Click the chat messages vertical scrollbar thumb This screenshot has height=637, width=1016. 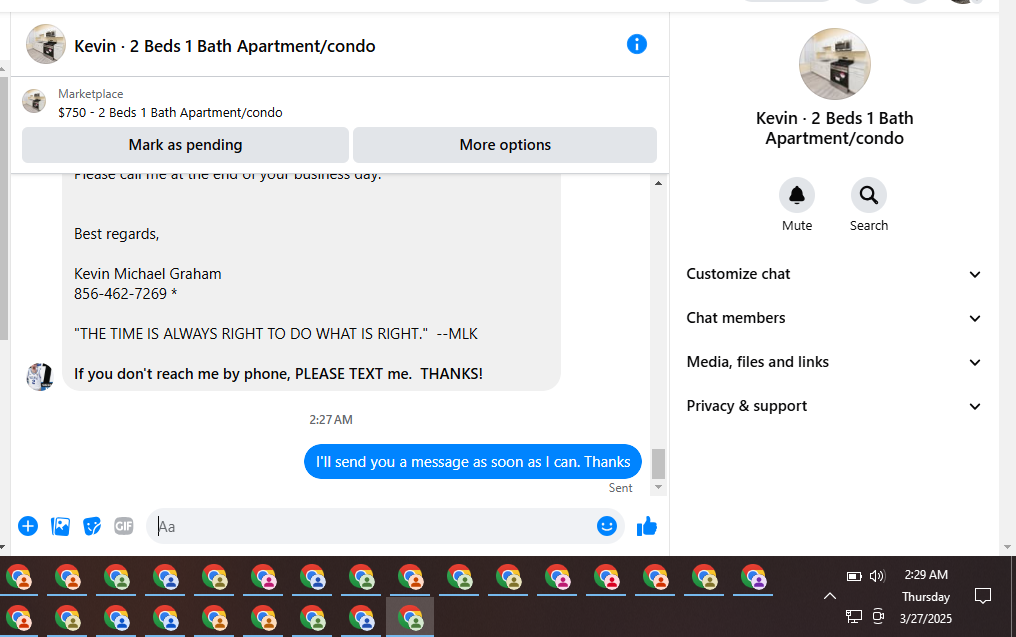coord(658,463)
